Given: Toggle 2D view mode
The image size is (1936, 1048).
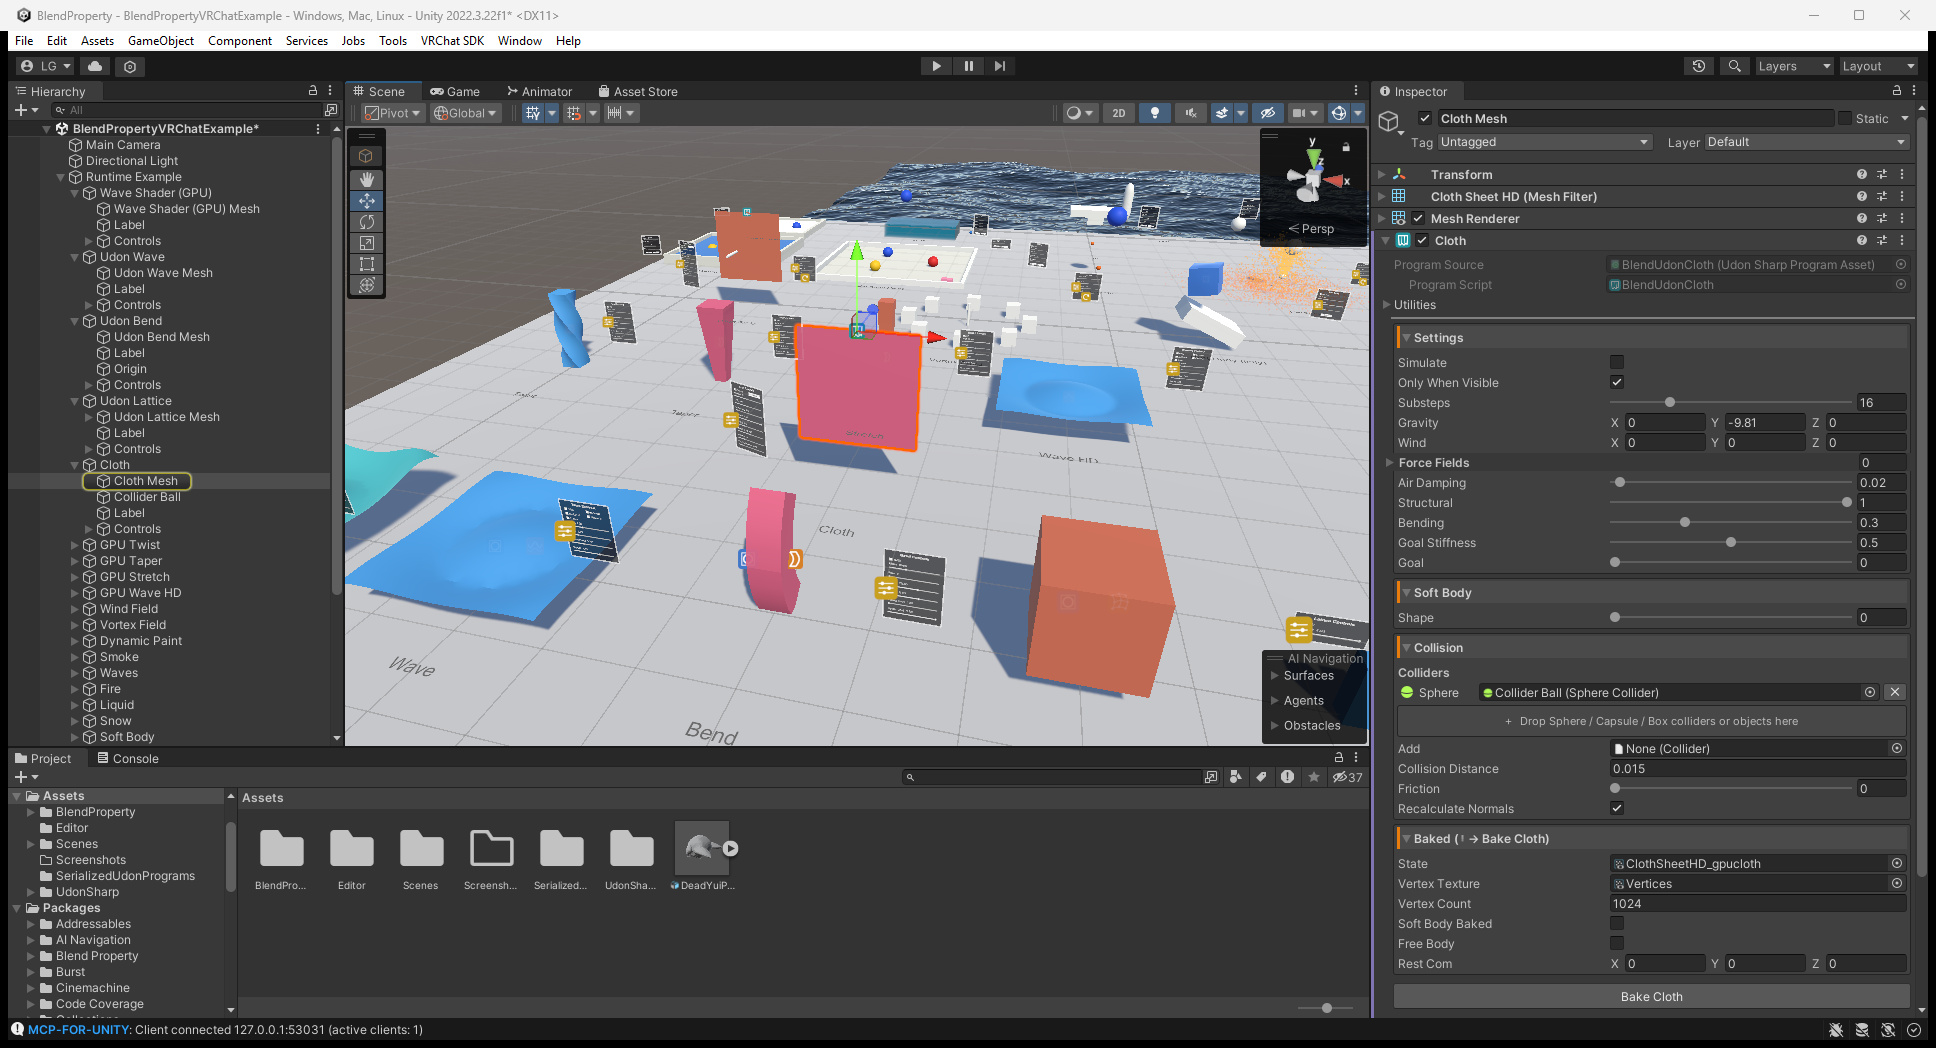Looking at the screenshot, I should (x=1119, y=113).
